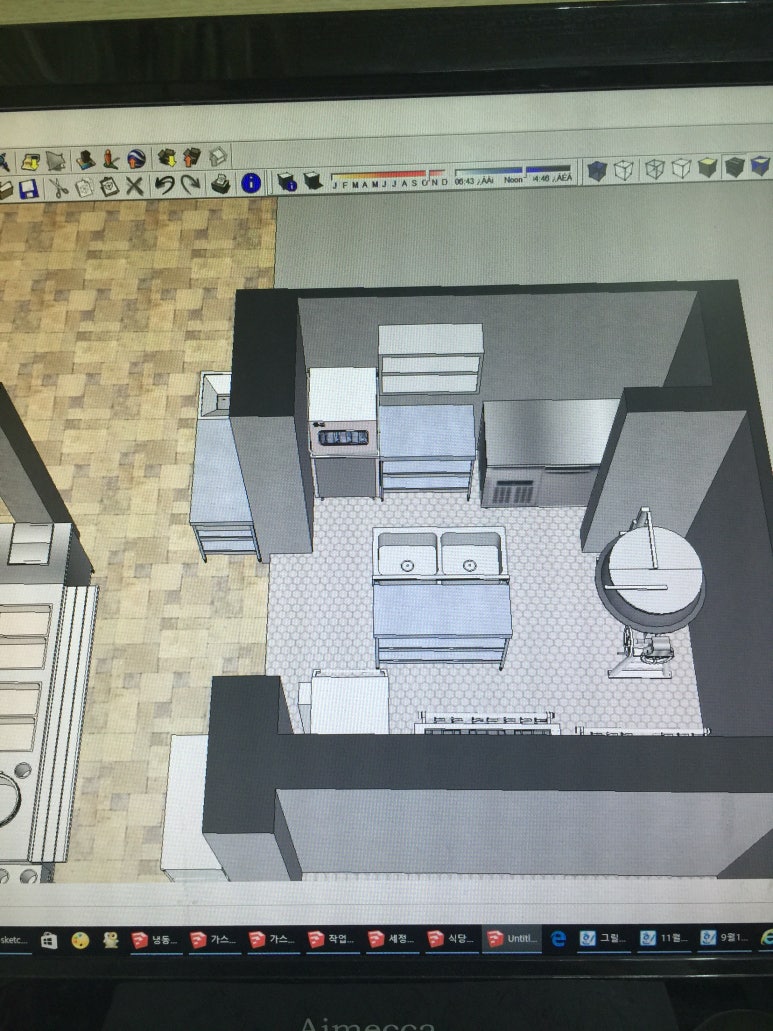Select Back Edges face style
The height and width of the screenshot is (1031, 773).
[623, 170]
